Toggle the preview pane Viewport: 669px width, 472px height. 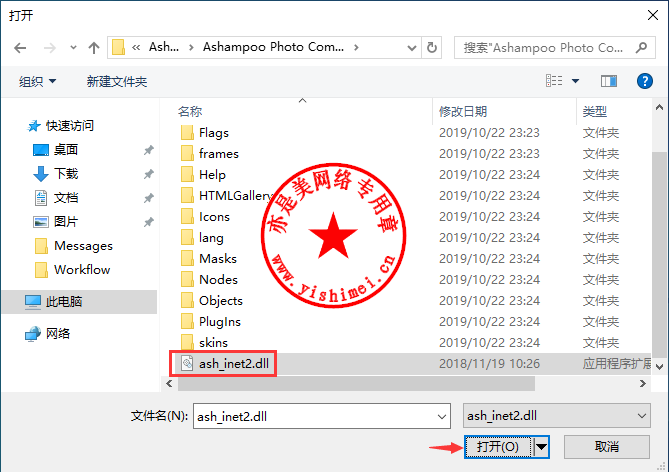(609, 81)
